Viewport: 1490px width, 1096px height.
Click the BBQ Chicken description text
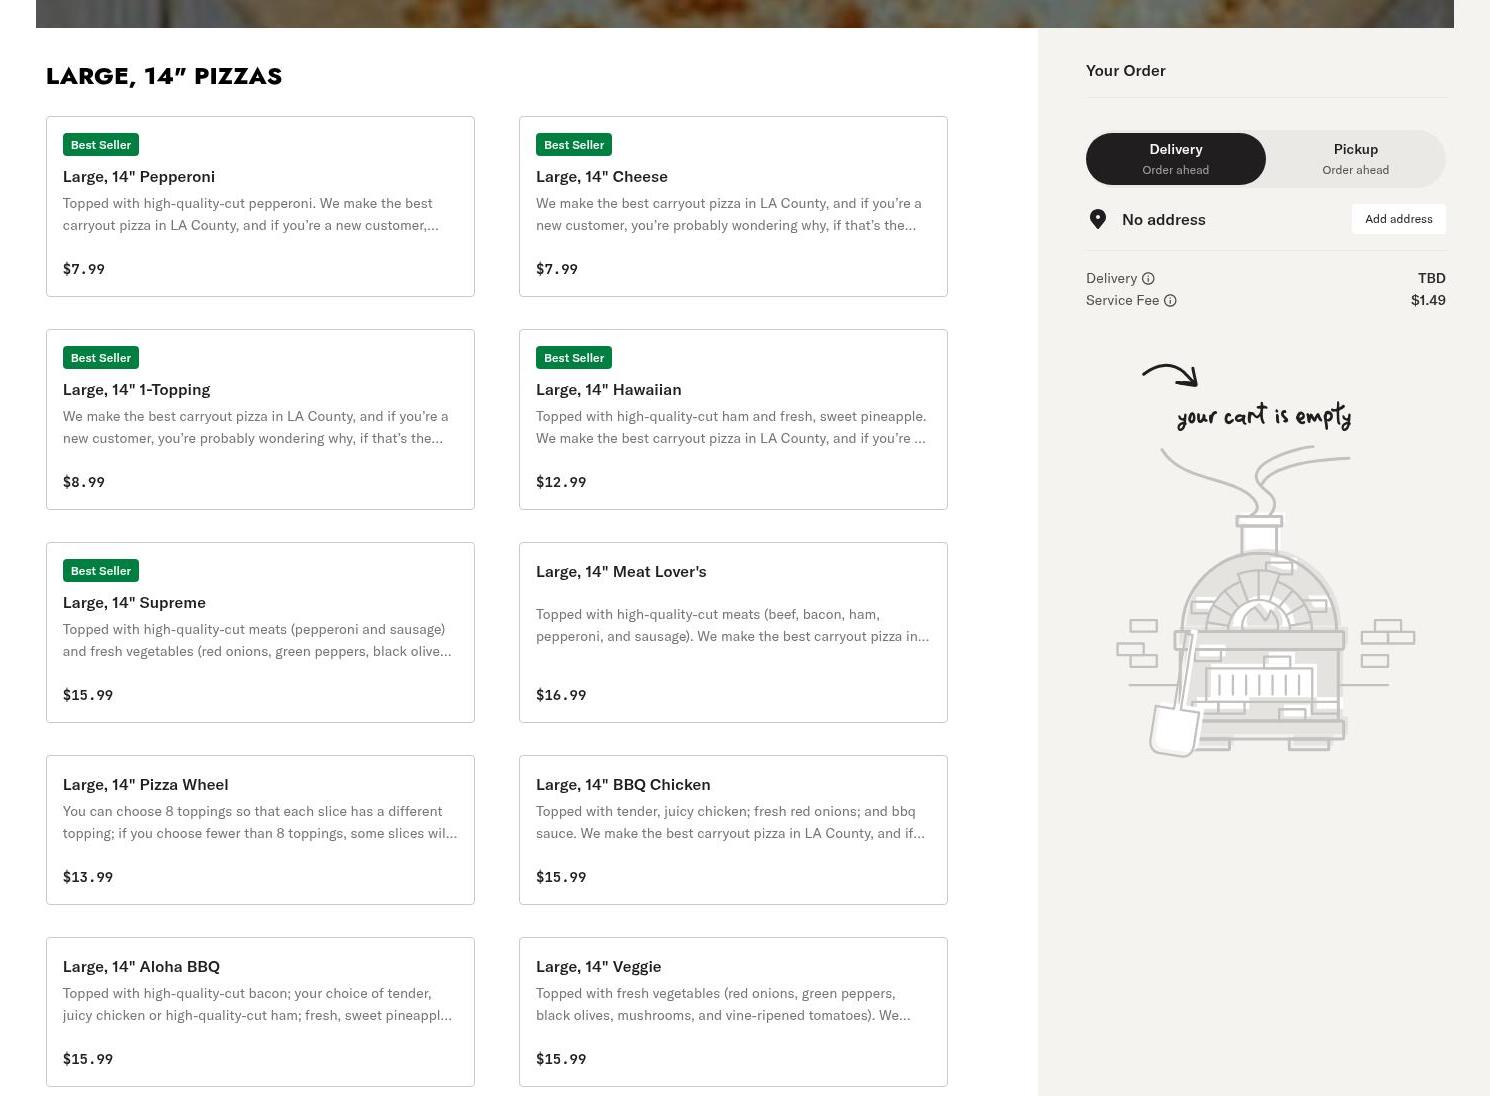click(x=731, y=823)
